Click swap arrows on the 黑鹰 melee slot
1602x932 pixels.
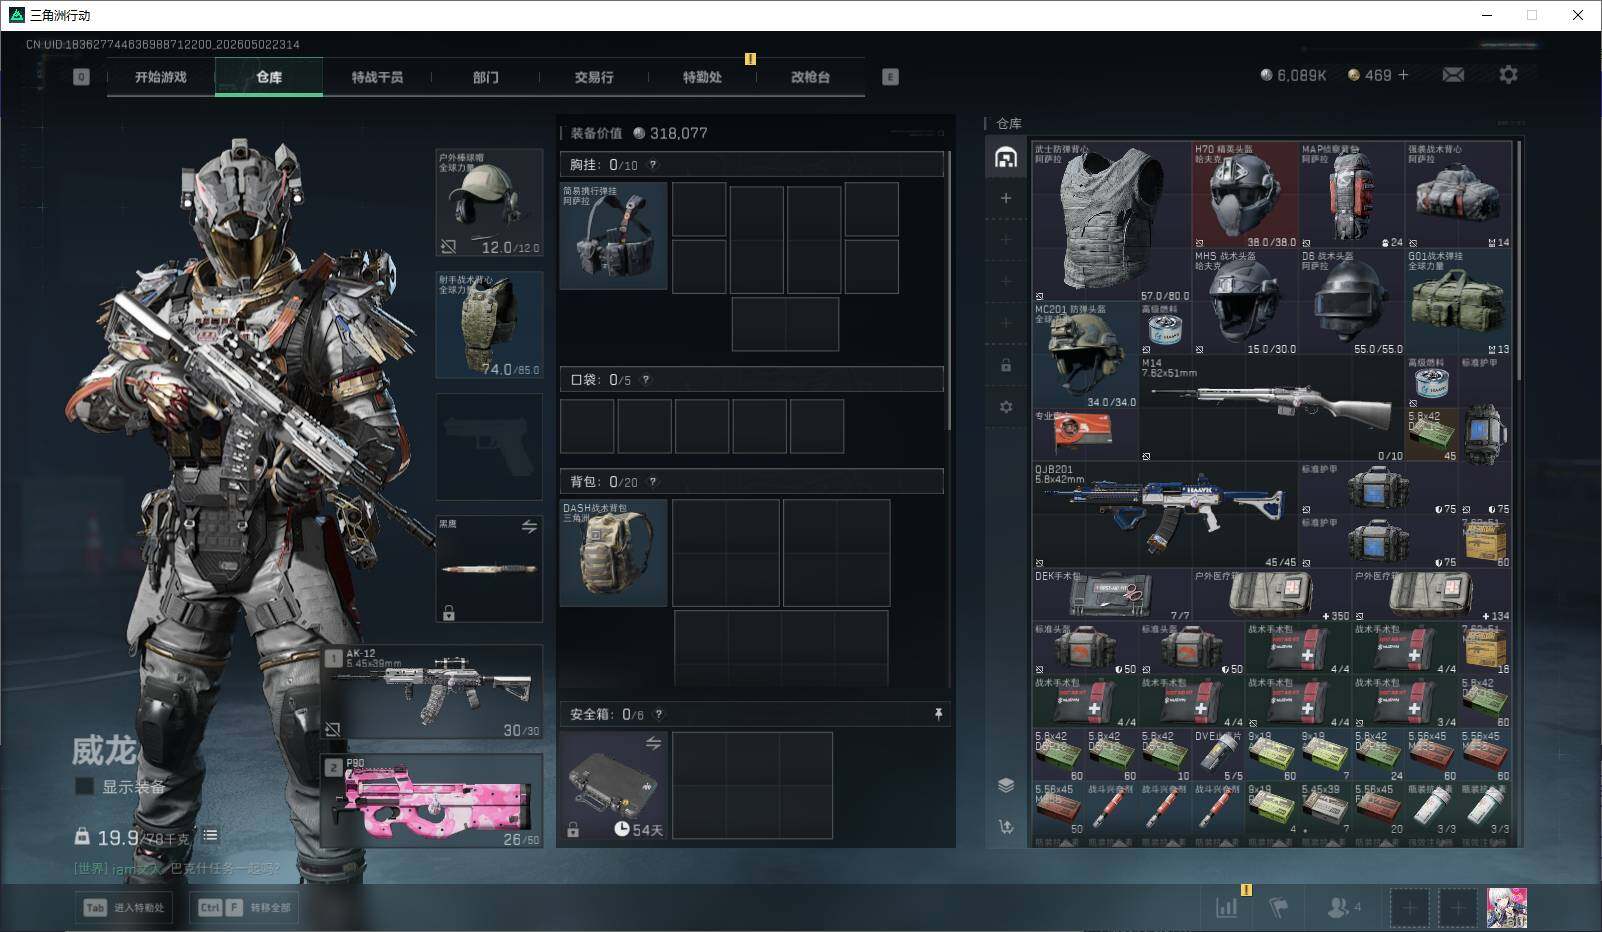(529, 526)
